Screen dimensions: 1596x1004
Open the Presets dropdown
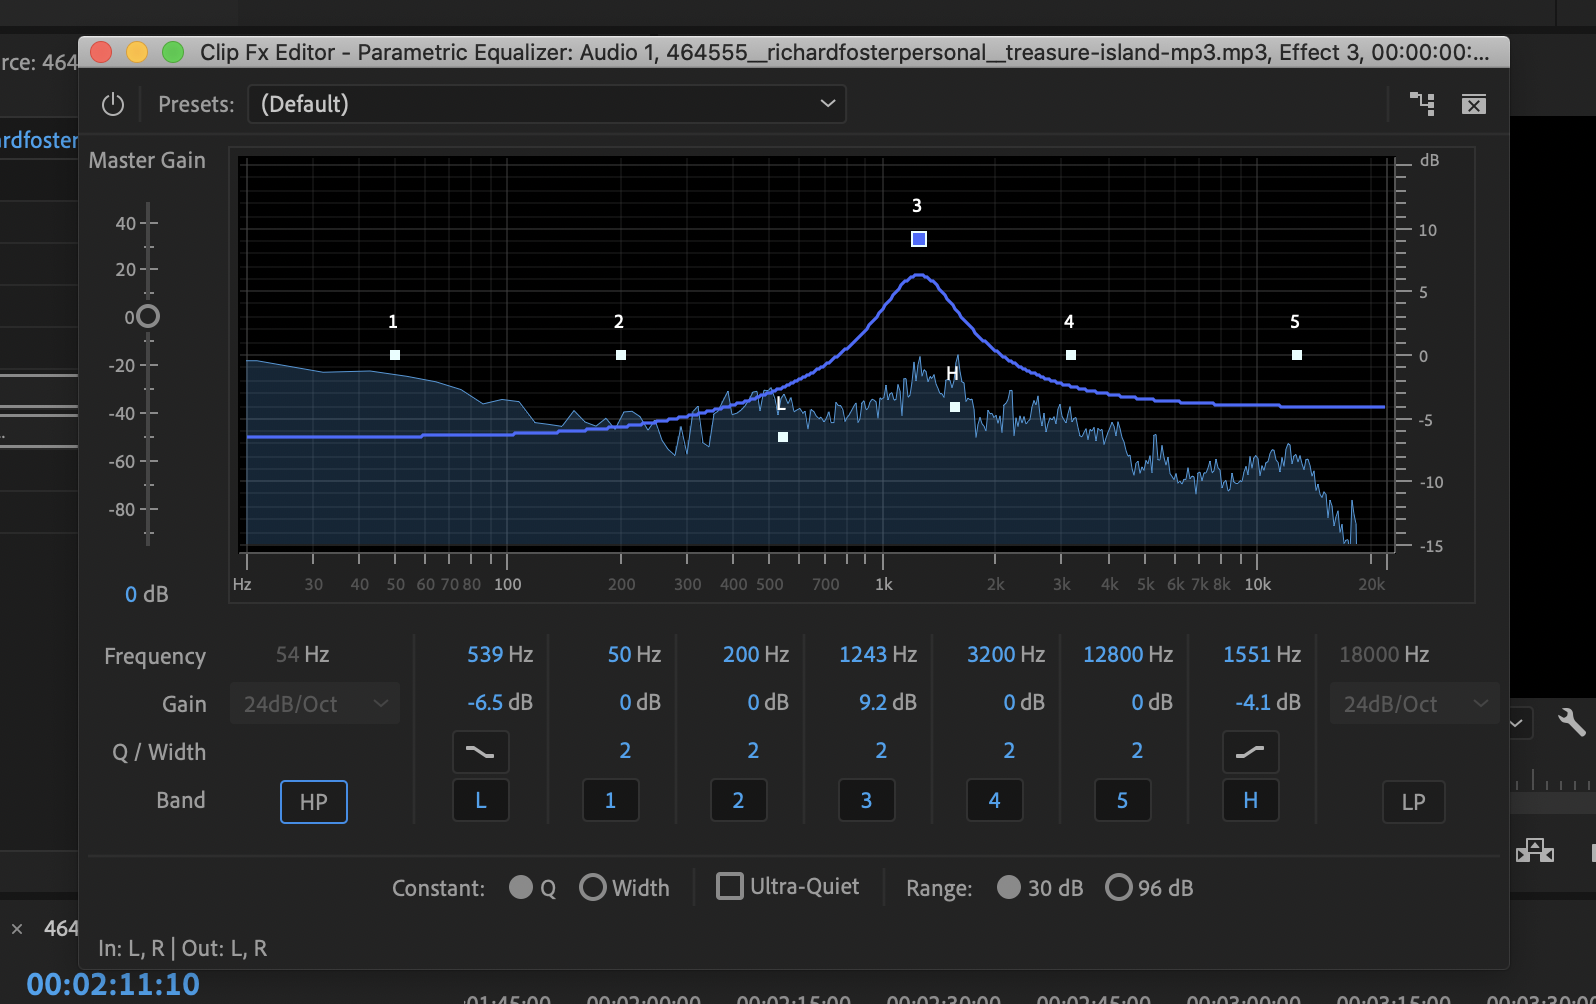tap(547, 104)
